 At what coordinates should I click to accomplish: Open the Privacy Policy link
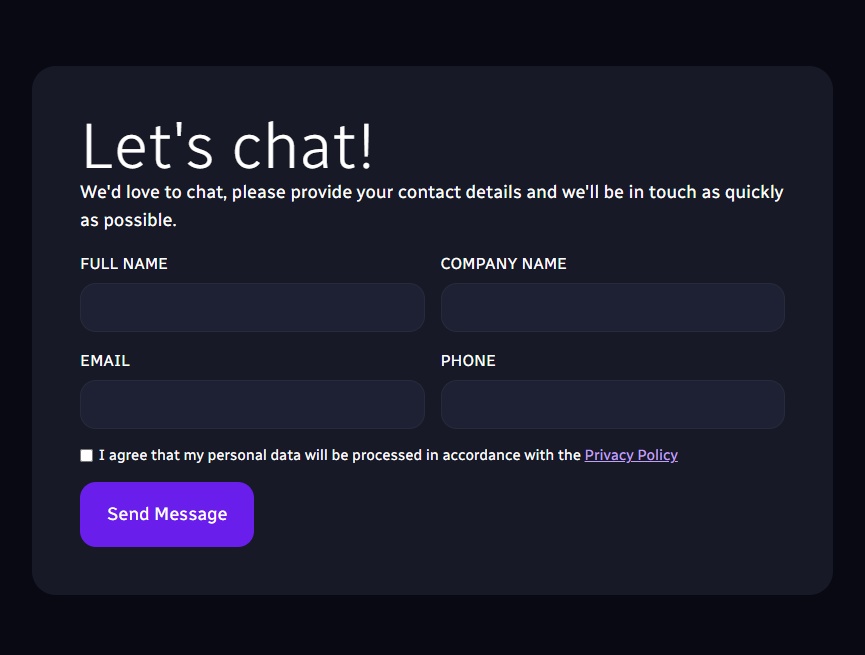click(x=631, y=455)
